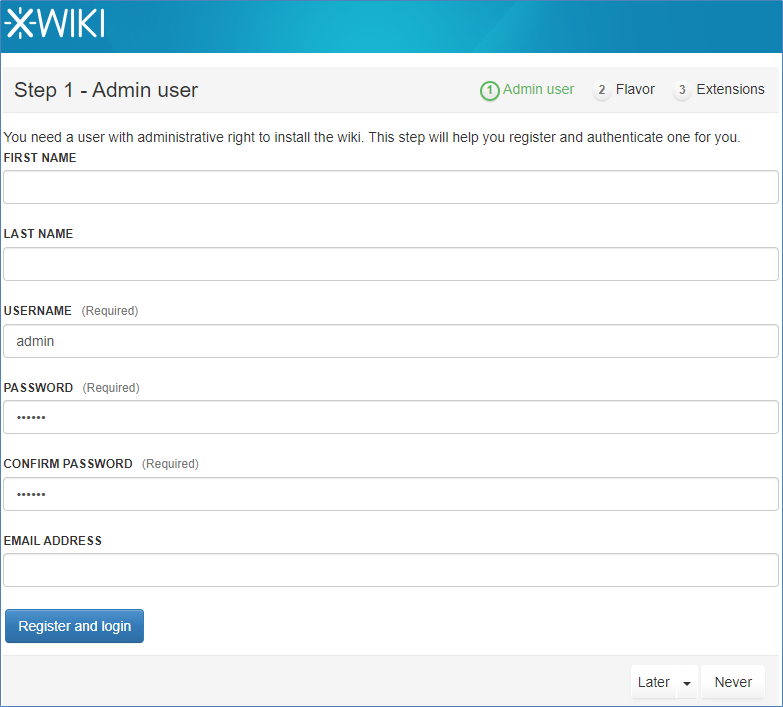Click the Email Address input
The image size is (783, 707).
pos(391,570)
